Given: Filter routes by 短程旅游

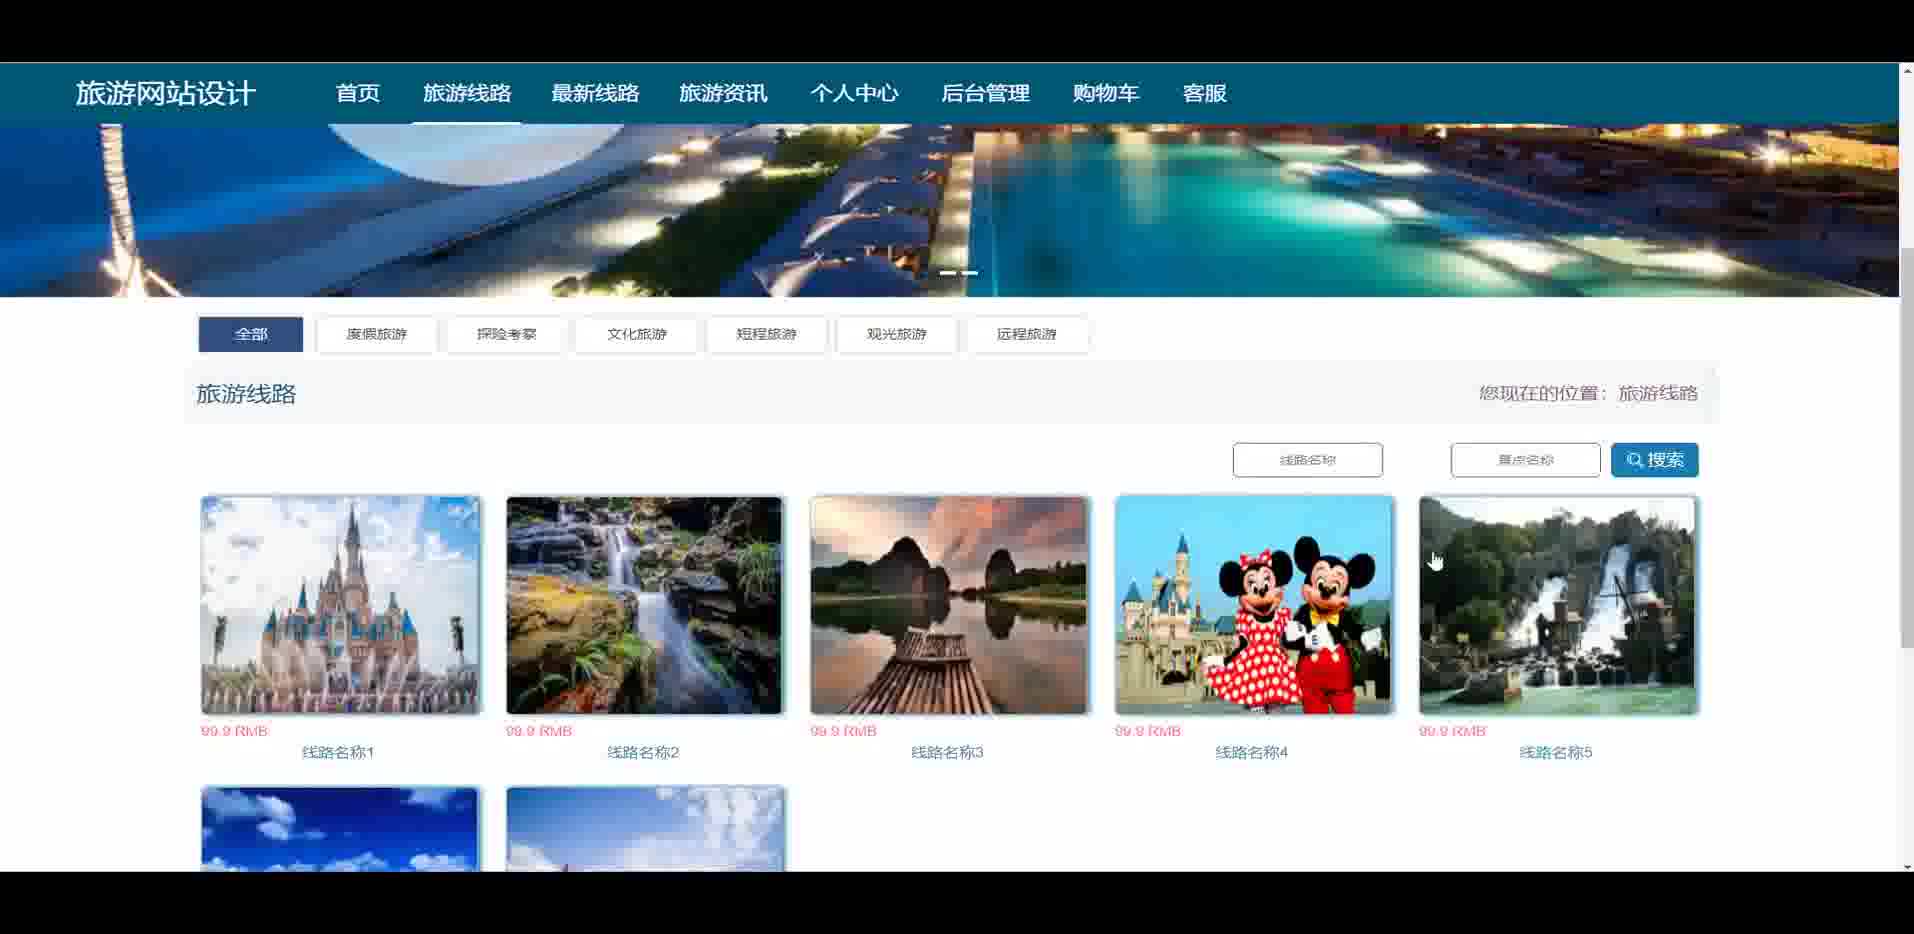Looking at the screenshot, I should coord(767,334).
